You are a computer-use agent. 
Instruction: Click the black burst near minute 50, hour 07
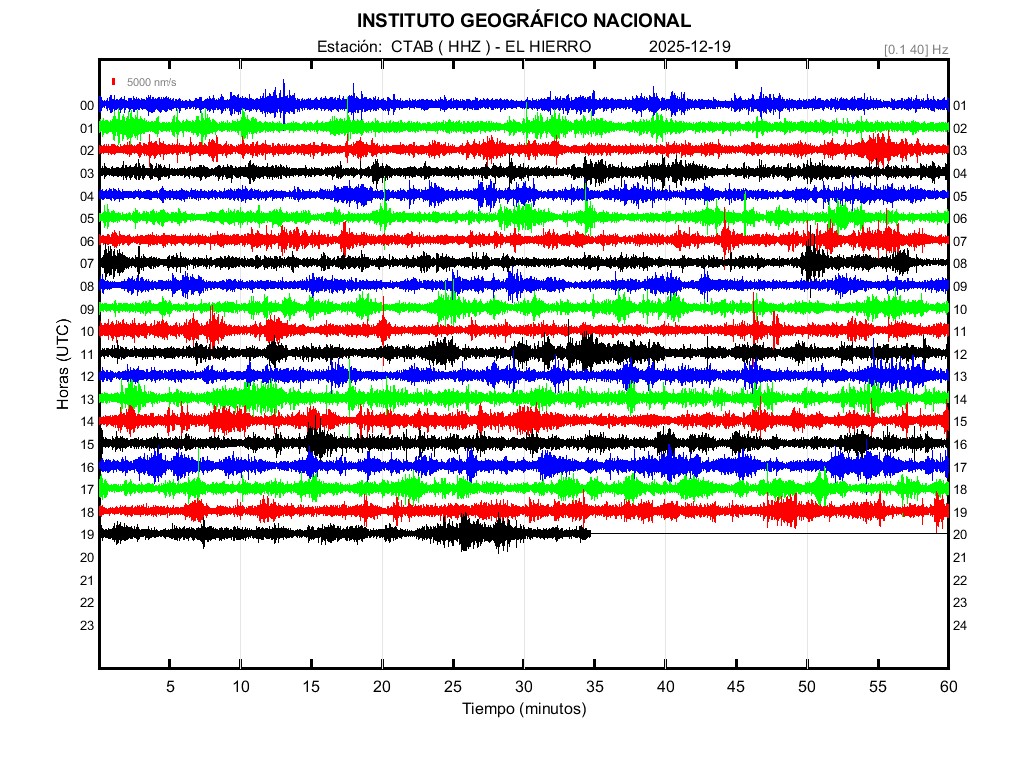coord(813,263)
